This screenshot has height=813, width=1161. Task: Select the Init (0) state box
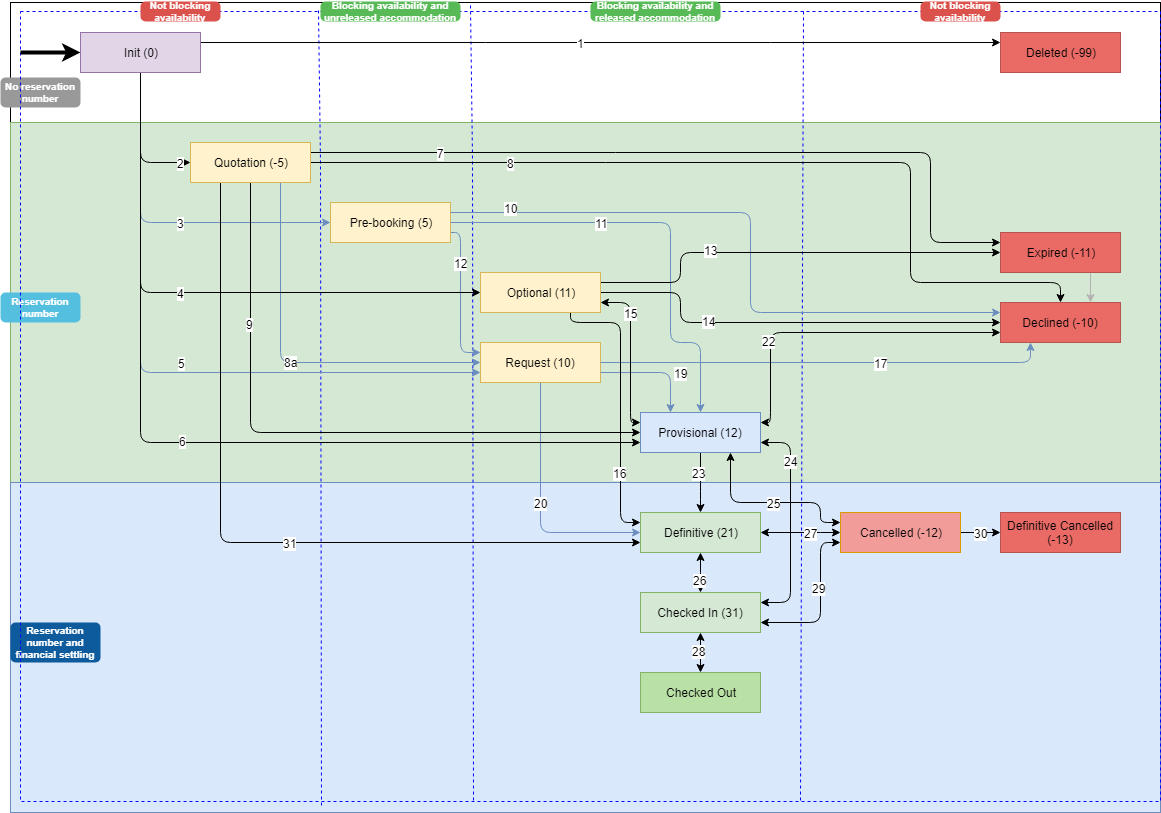click(x=140, y=52)
